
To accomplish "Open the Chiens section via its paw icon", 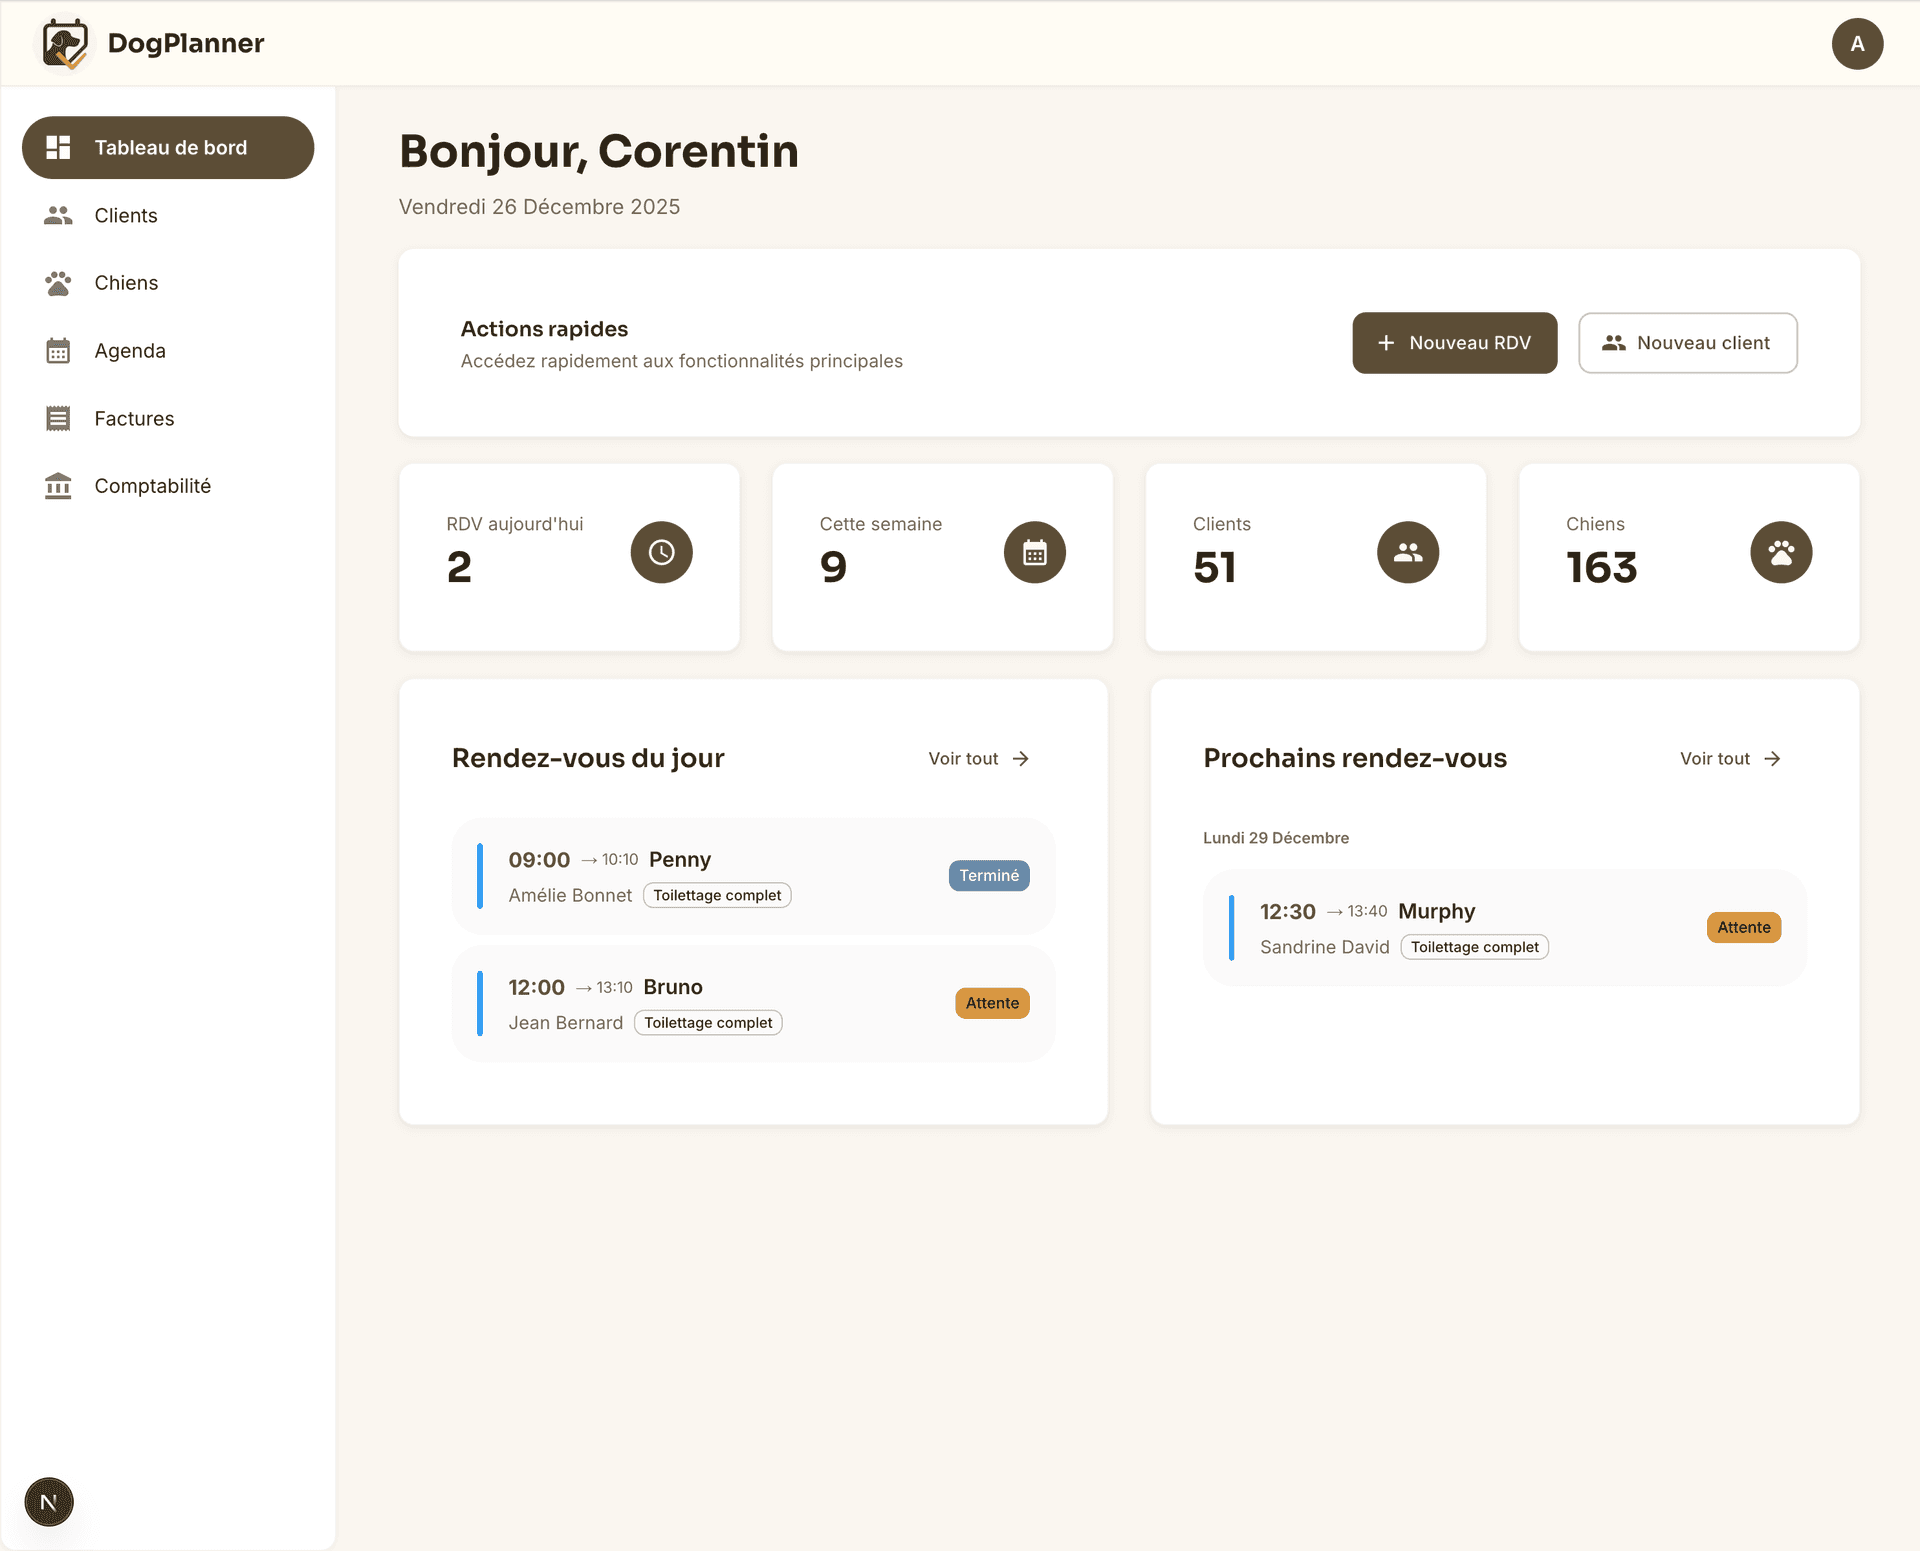I will 58,283.
